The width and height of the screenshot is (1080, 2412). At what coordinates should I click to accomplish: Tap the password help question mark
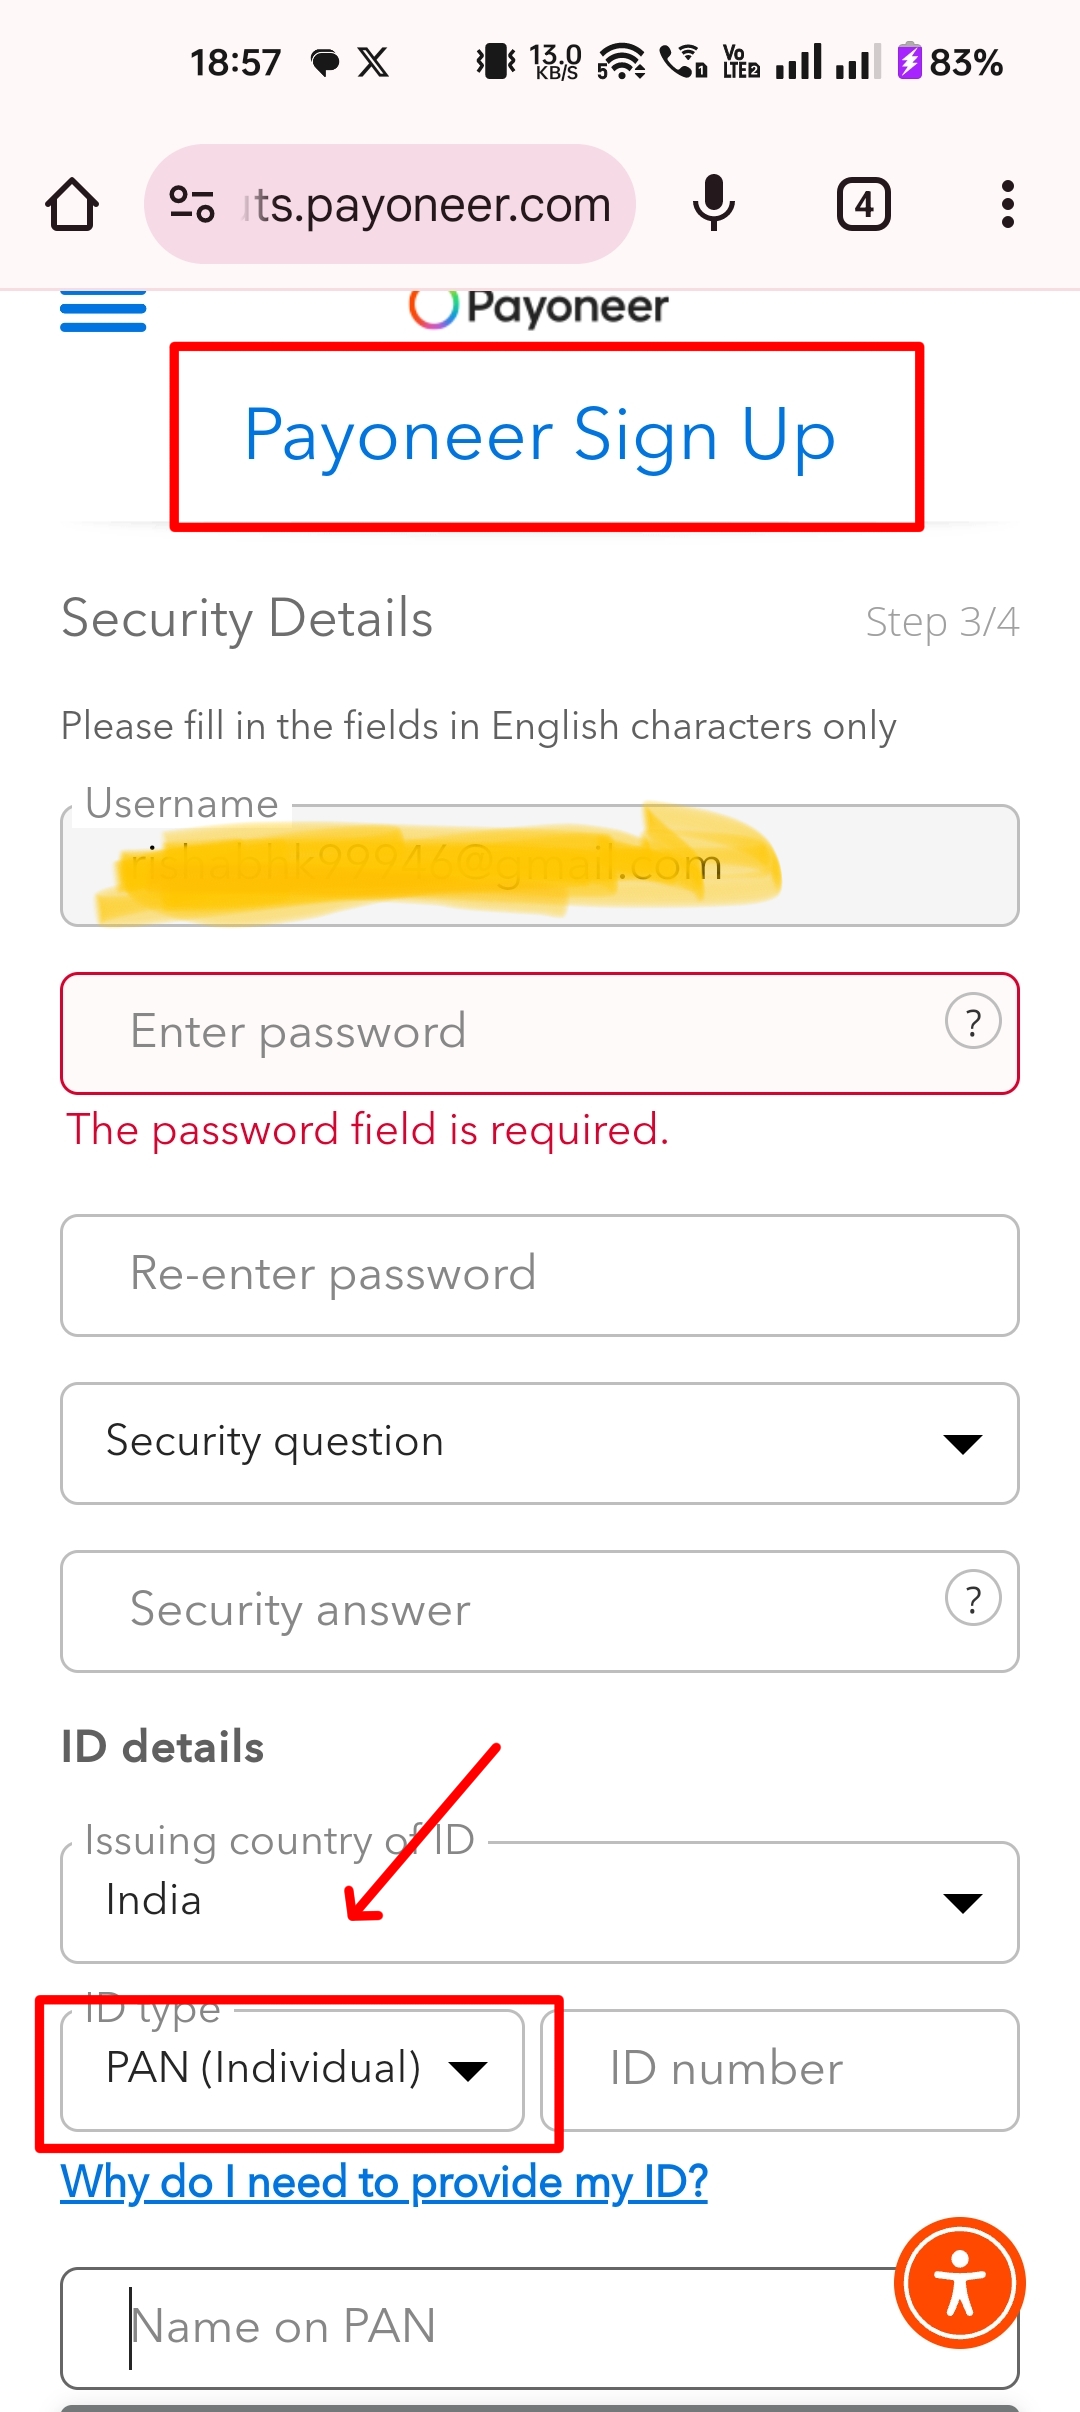click(x=973, y=1021)
